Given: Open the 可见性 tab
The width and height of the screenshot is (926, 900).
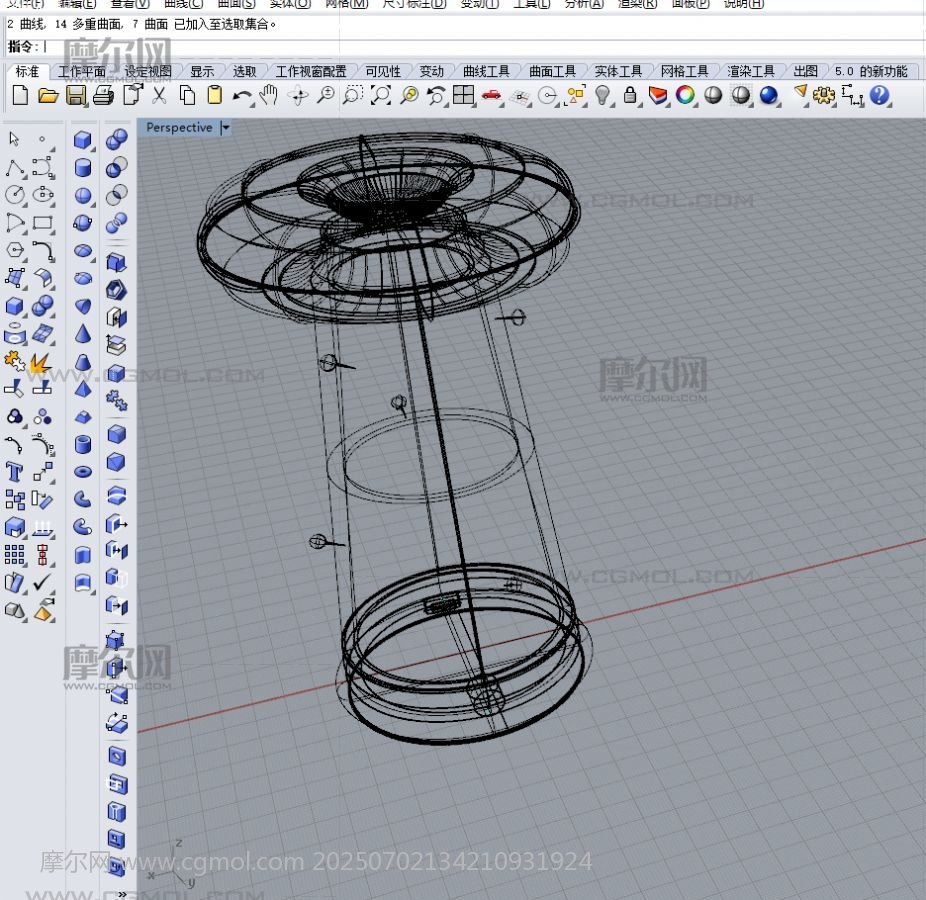Looking at the screenshot, I should pos(383,71).
